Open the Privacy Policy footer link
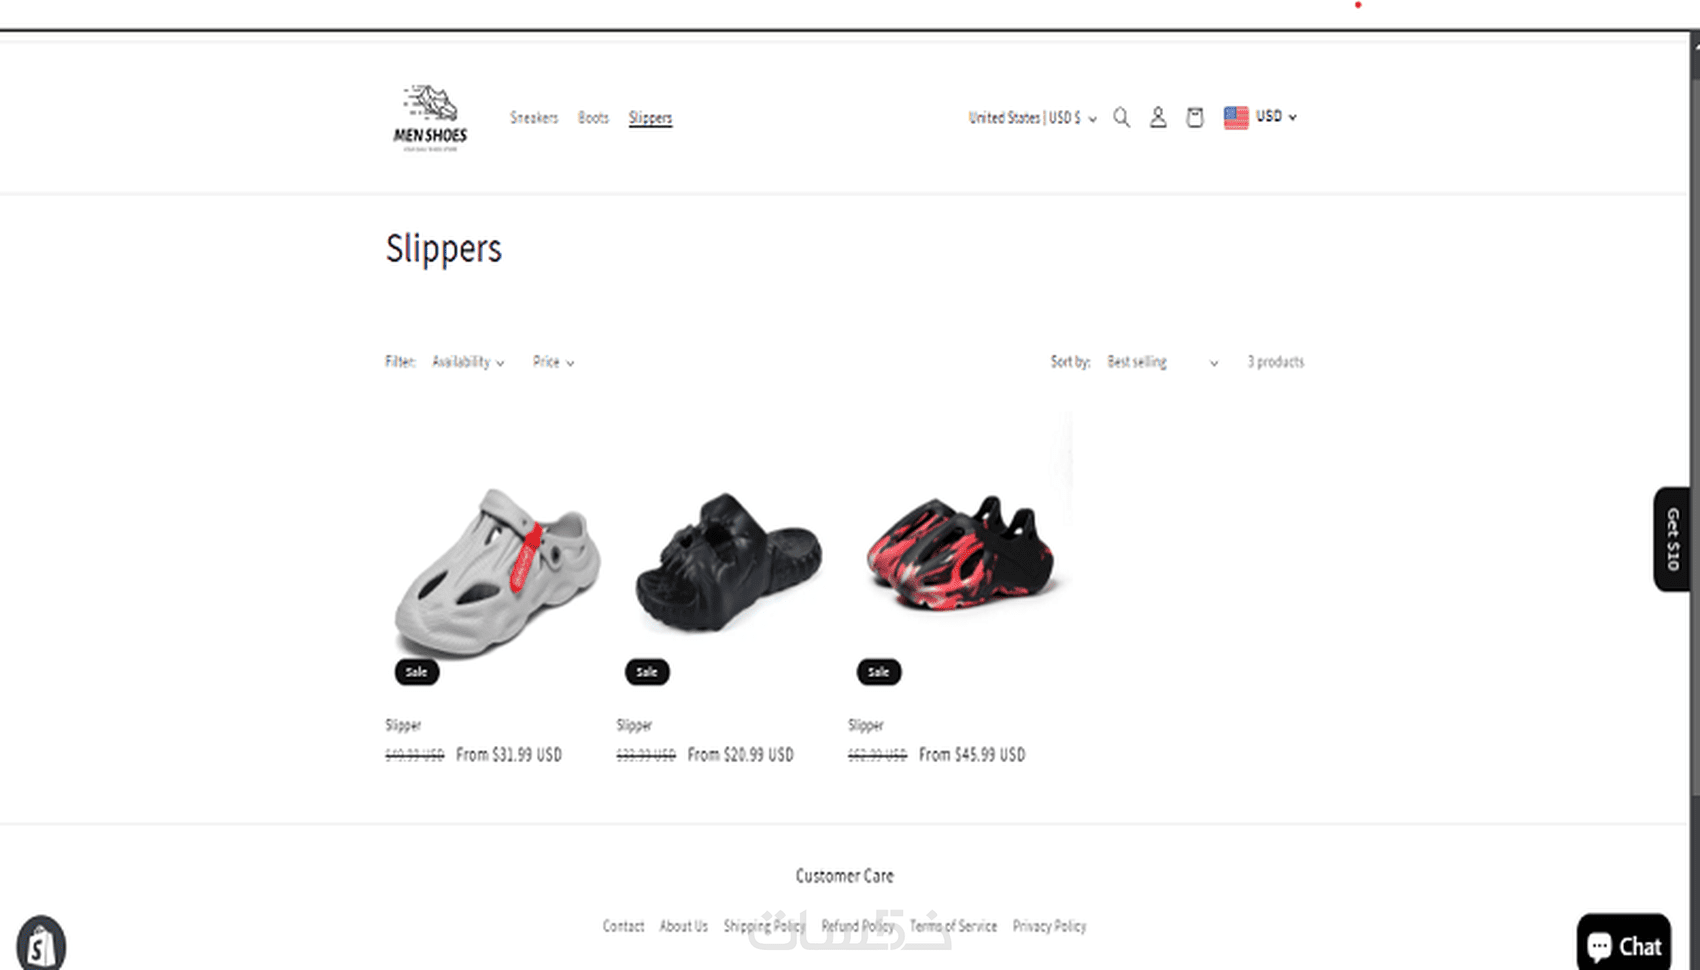This screenshot has height=970, width=1700. click(1049, 926)
